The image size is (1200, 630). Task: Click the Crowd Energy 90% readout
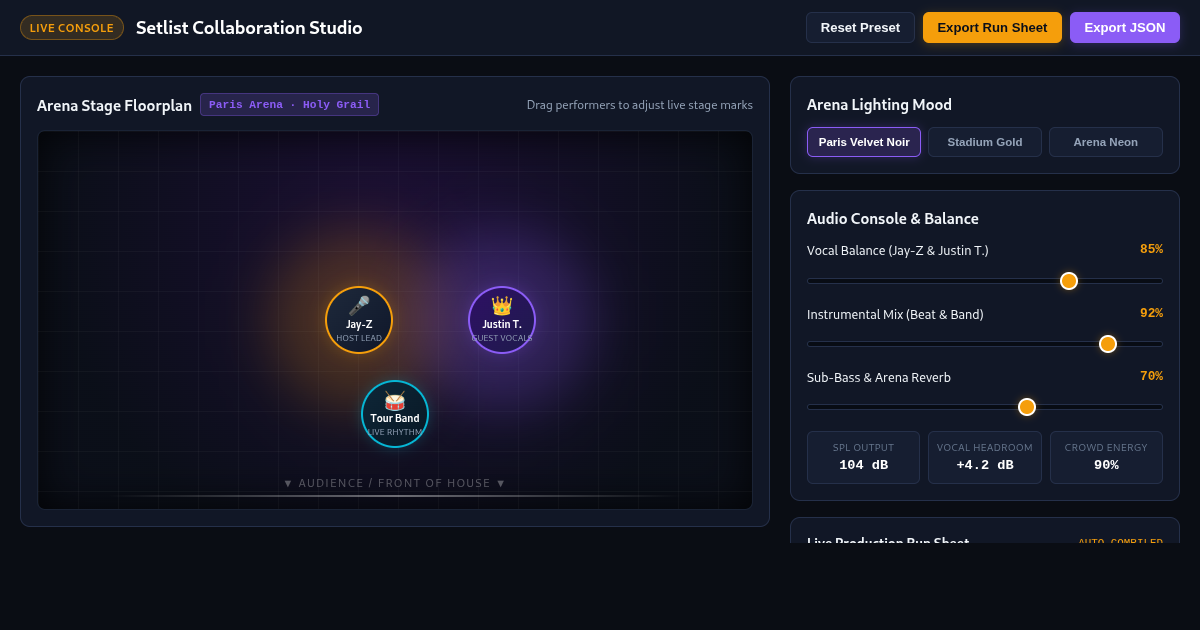point(1106,458)
